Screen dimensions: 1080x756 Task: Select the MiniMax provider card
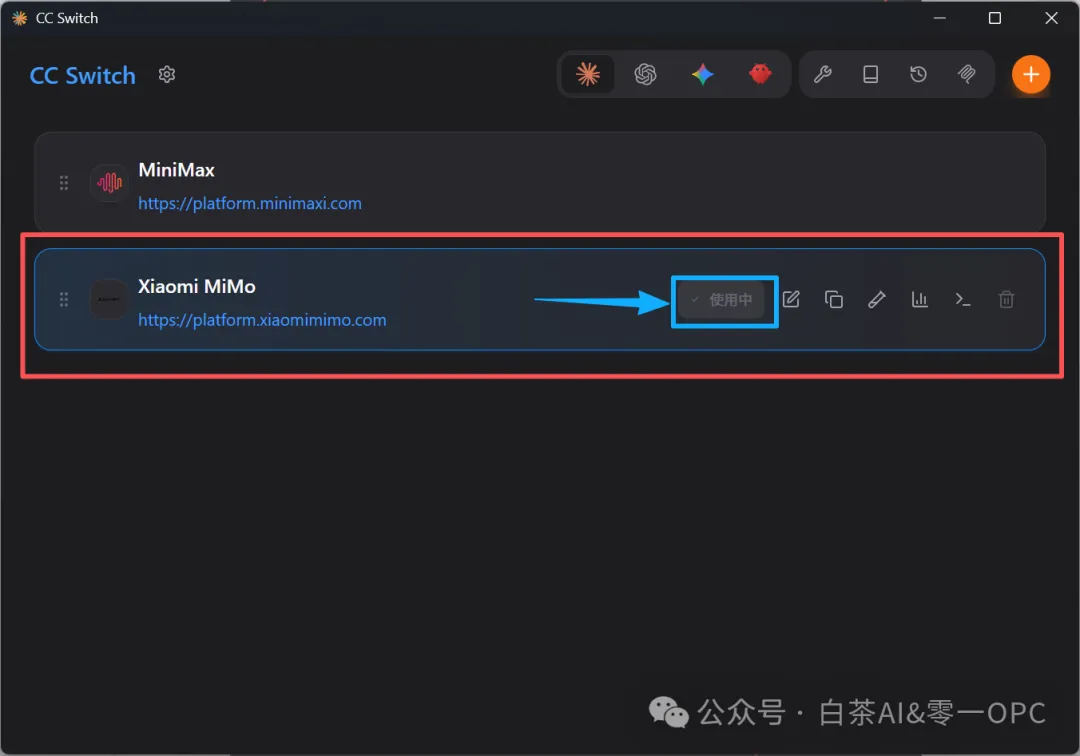[540, 182]
